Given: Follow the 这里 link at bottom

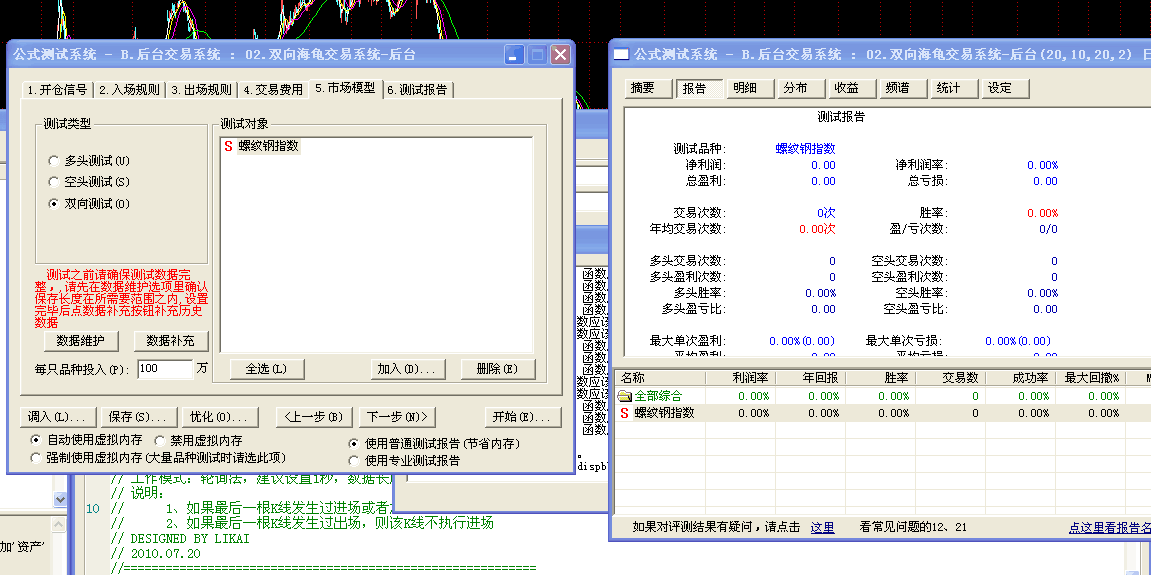Looking at the screenshot, I should pos(822,527).
